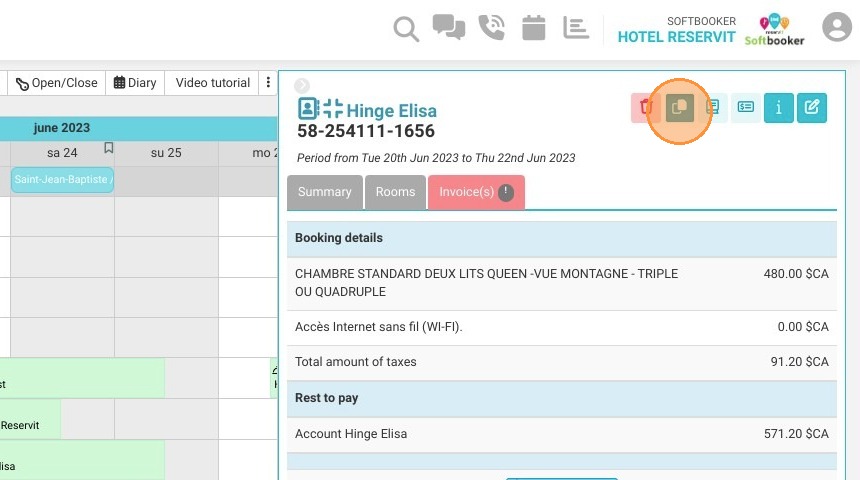Click the green Reservit booking bar
860x480 pixels.
(30, 419)
